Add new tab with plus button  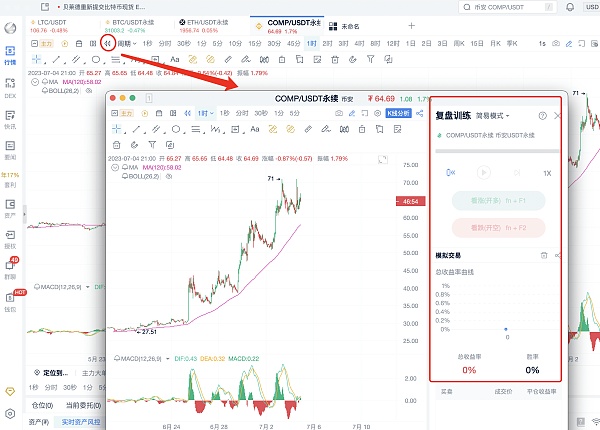click(x=411, y=26)
